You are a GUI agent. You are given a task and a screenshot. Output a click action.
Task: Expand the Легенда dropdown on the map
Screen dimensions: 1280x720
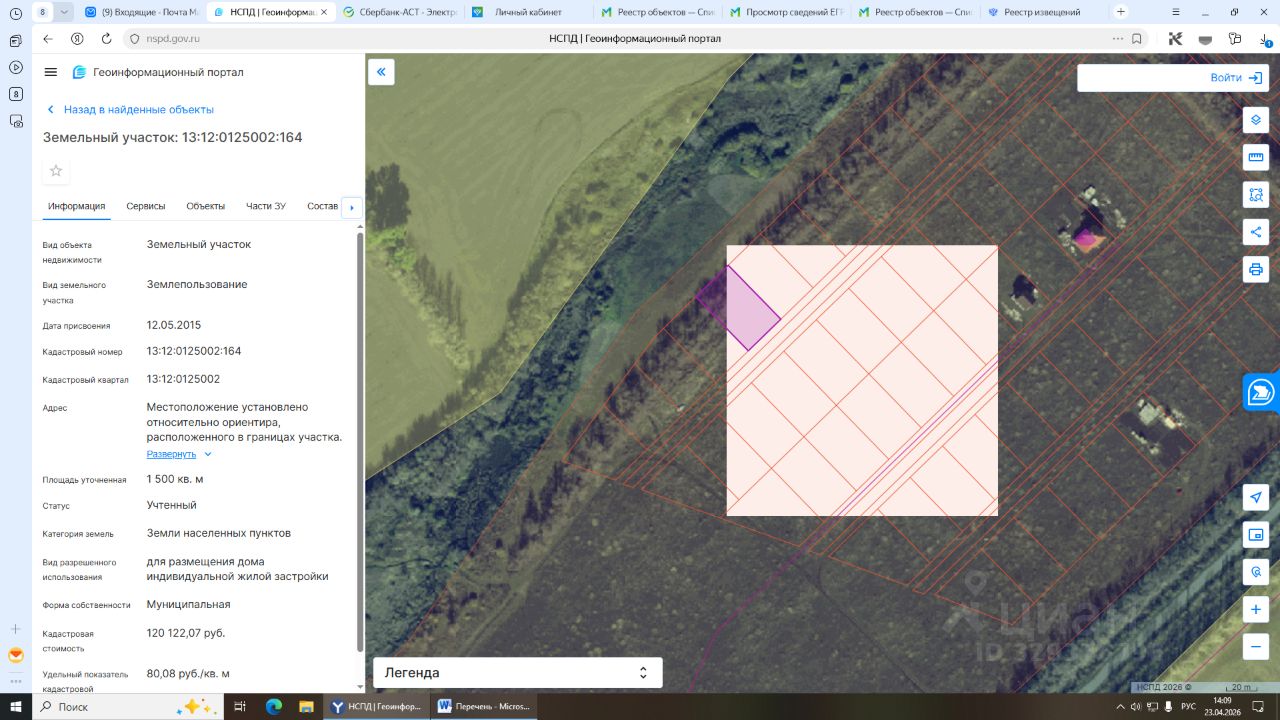(518, 673)
